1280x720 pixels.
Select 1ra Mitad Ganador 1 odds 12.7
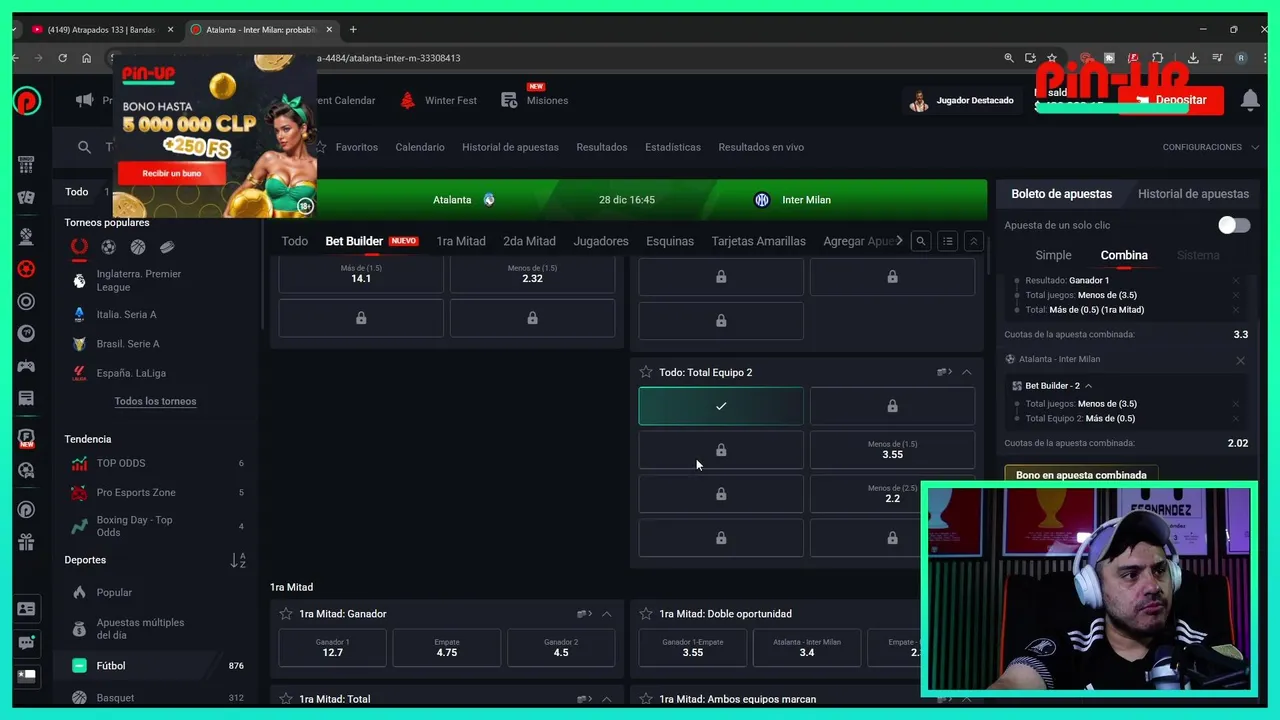[x=333, y=648]
